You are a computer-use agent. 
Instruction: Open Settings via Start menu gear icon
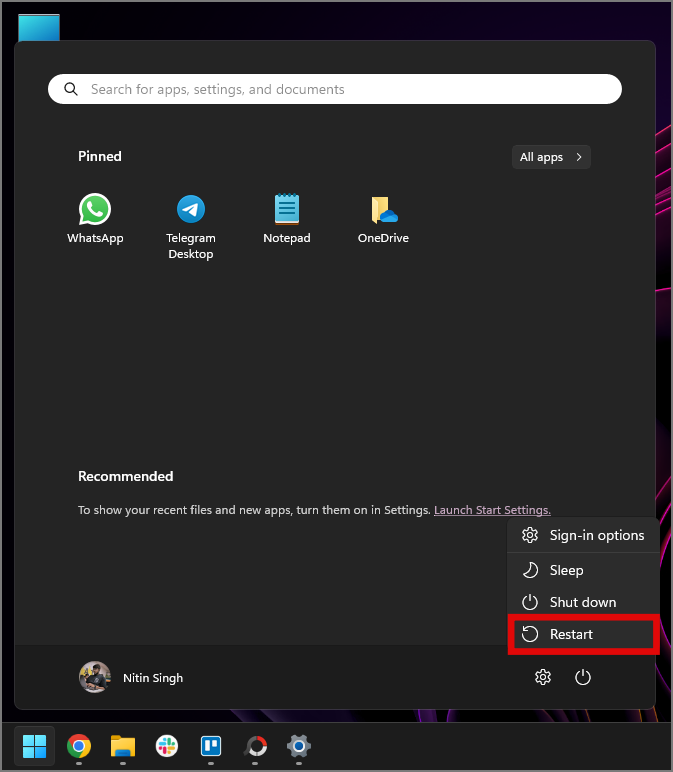pyautogui.click(x=543, y=677)
